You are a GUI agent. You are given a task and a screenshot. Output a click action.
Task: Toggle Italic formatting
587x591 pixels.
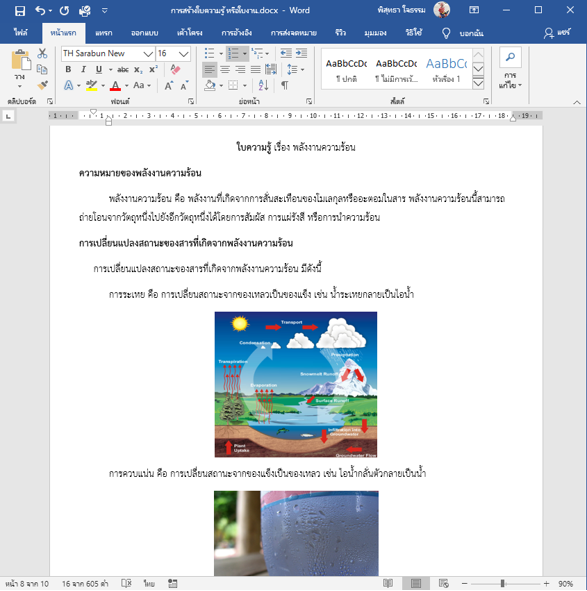[x=83, y=69]
